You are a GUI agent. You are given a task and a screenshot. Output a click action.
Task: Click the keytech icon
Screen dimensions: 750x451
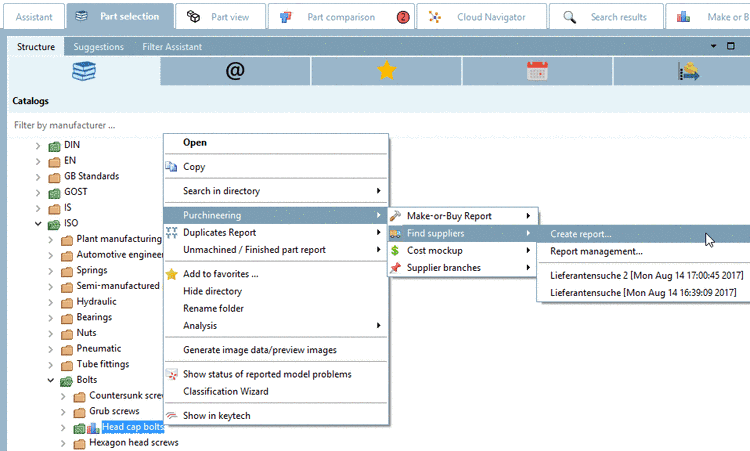pyautogui.click(x=171, y=416)
